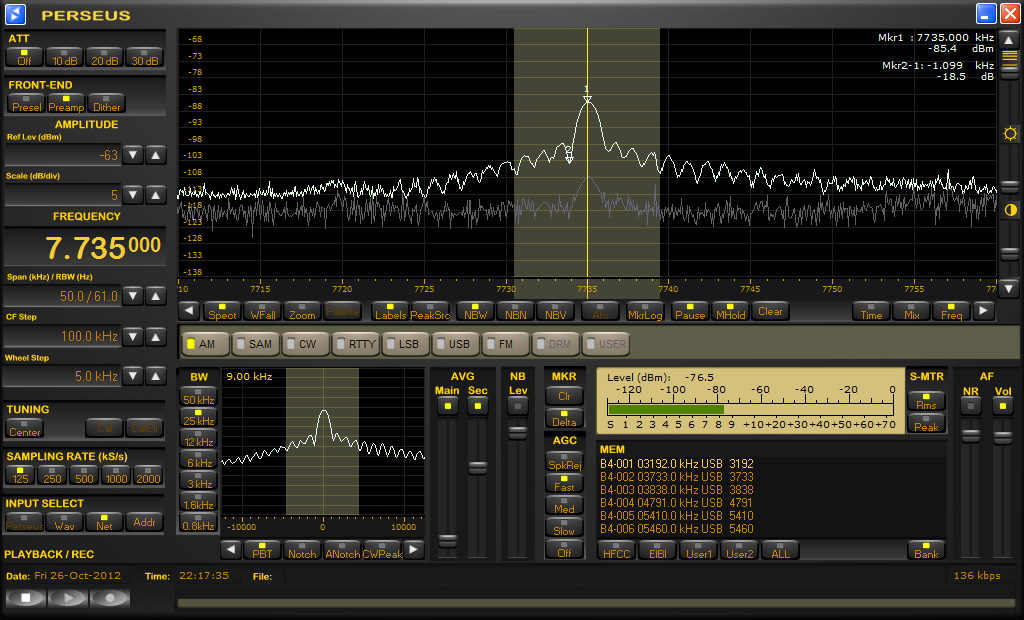Screen dimensions: 1024x620
Task: Adjust the AVG Main slider
Action: coord(447,541)
